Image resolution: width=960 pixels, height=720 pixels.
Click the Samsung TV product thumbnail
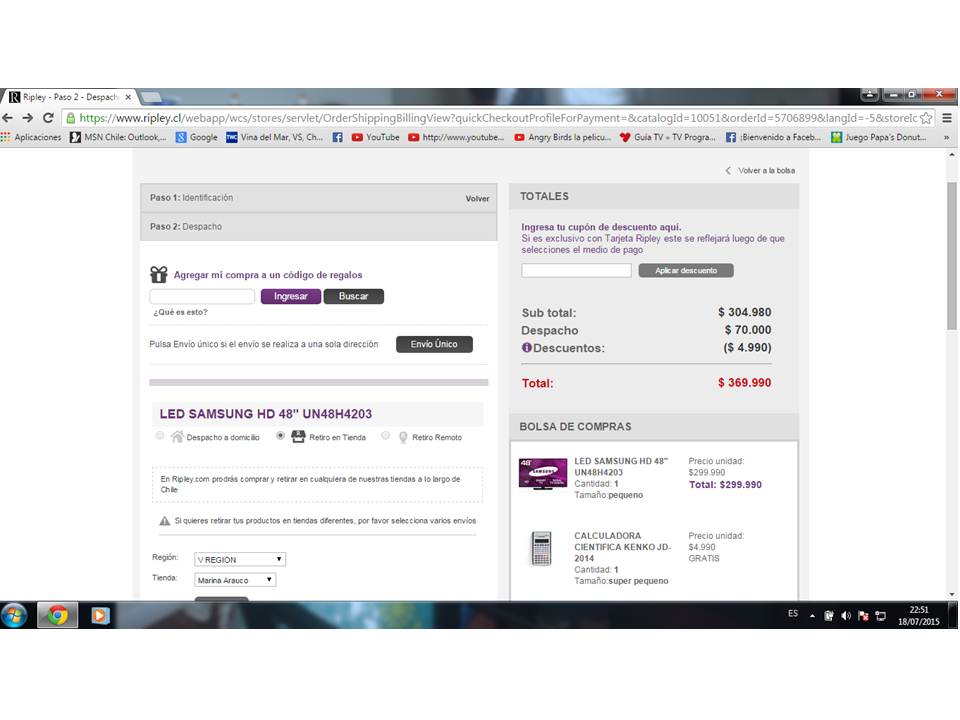(x=542, y=473)
